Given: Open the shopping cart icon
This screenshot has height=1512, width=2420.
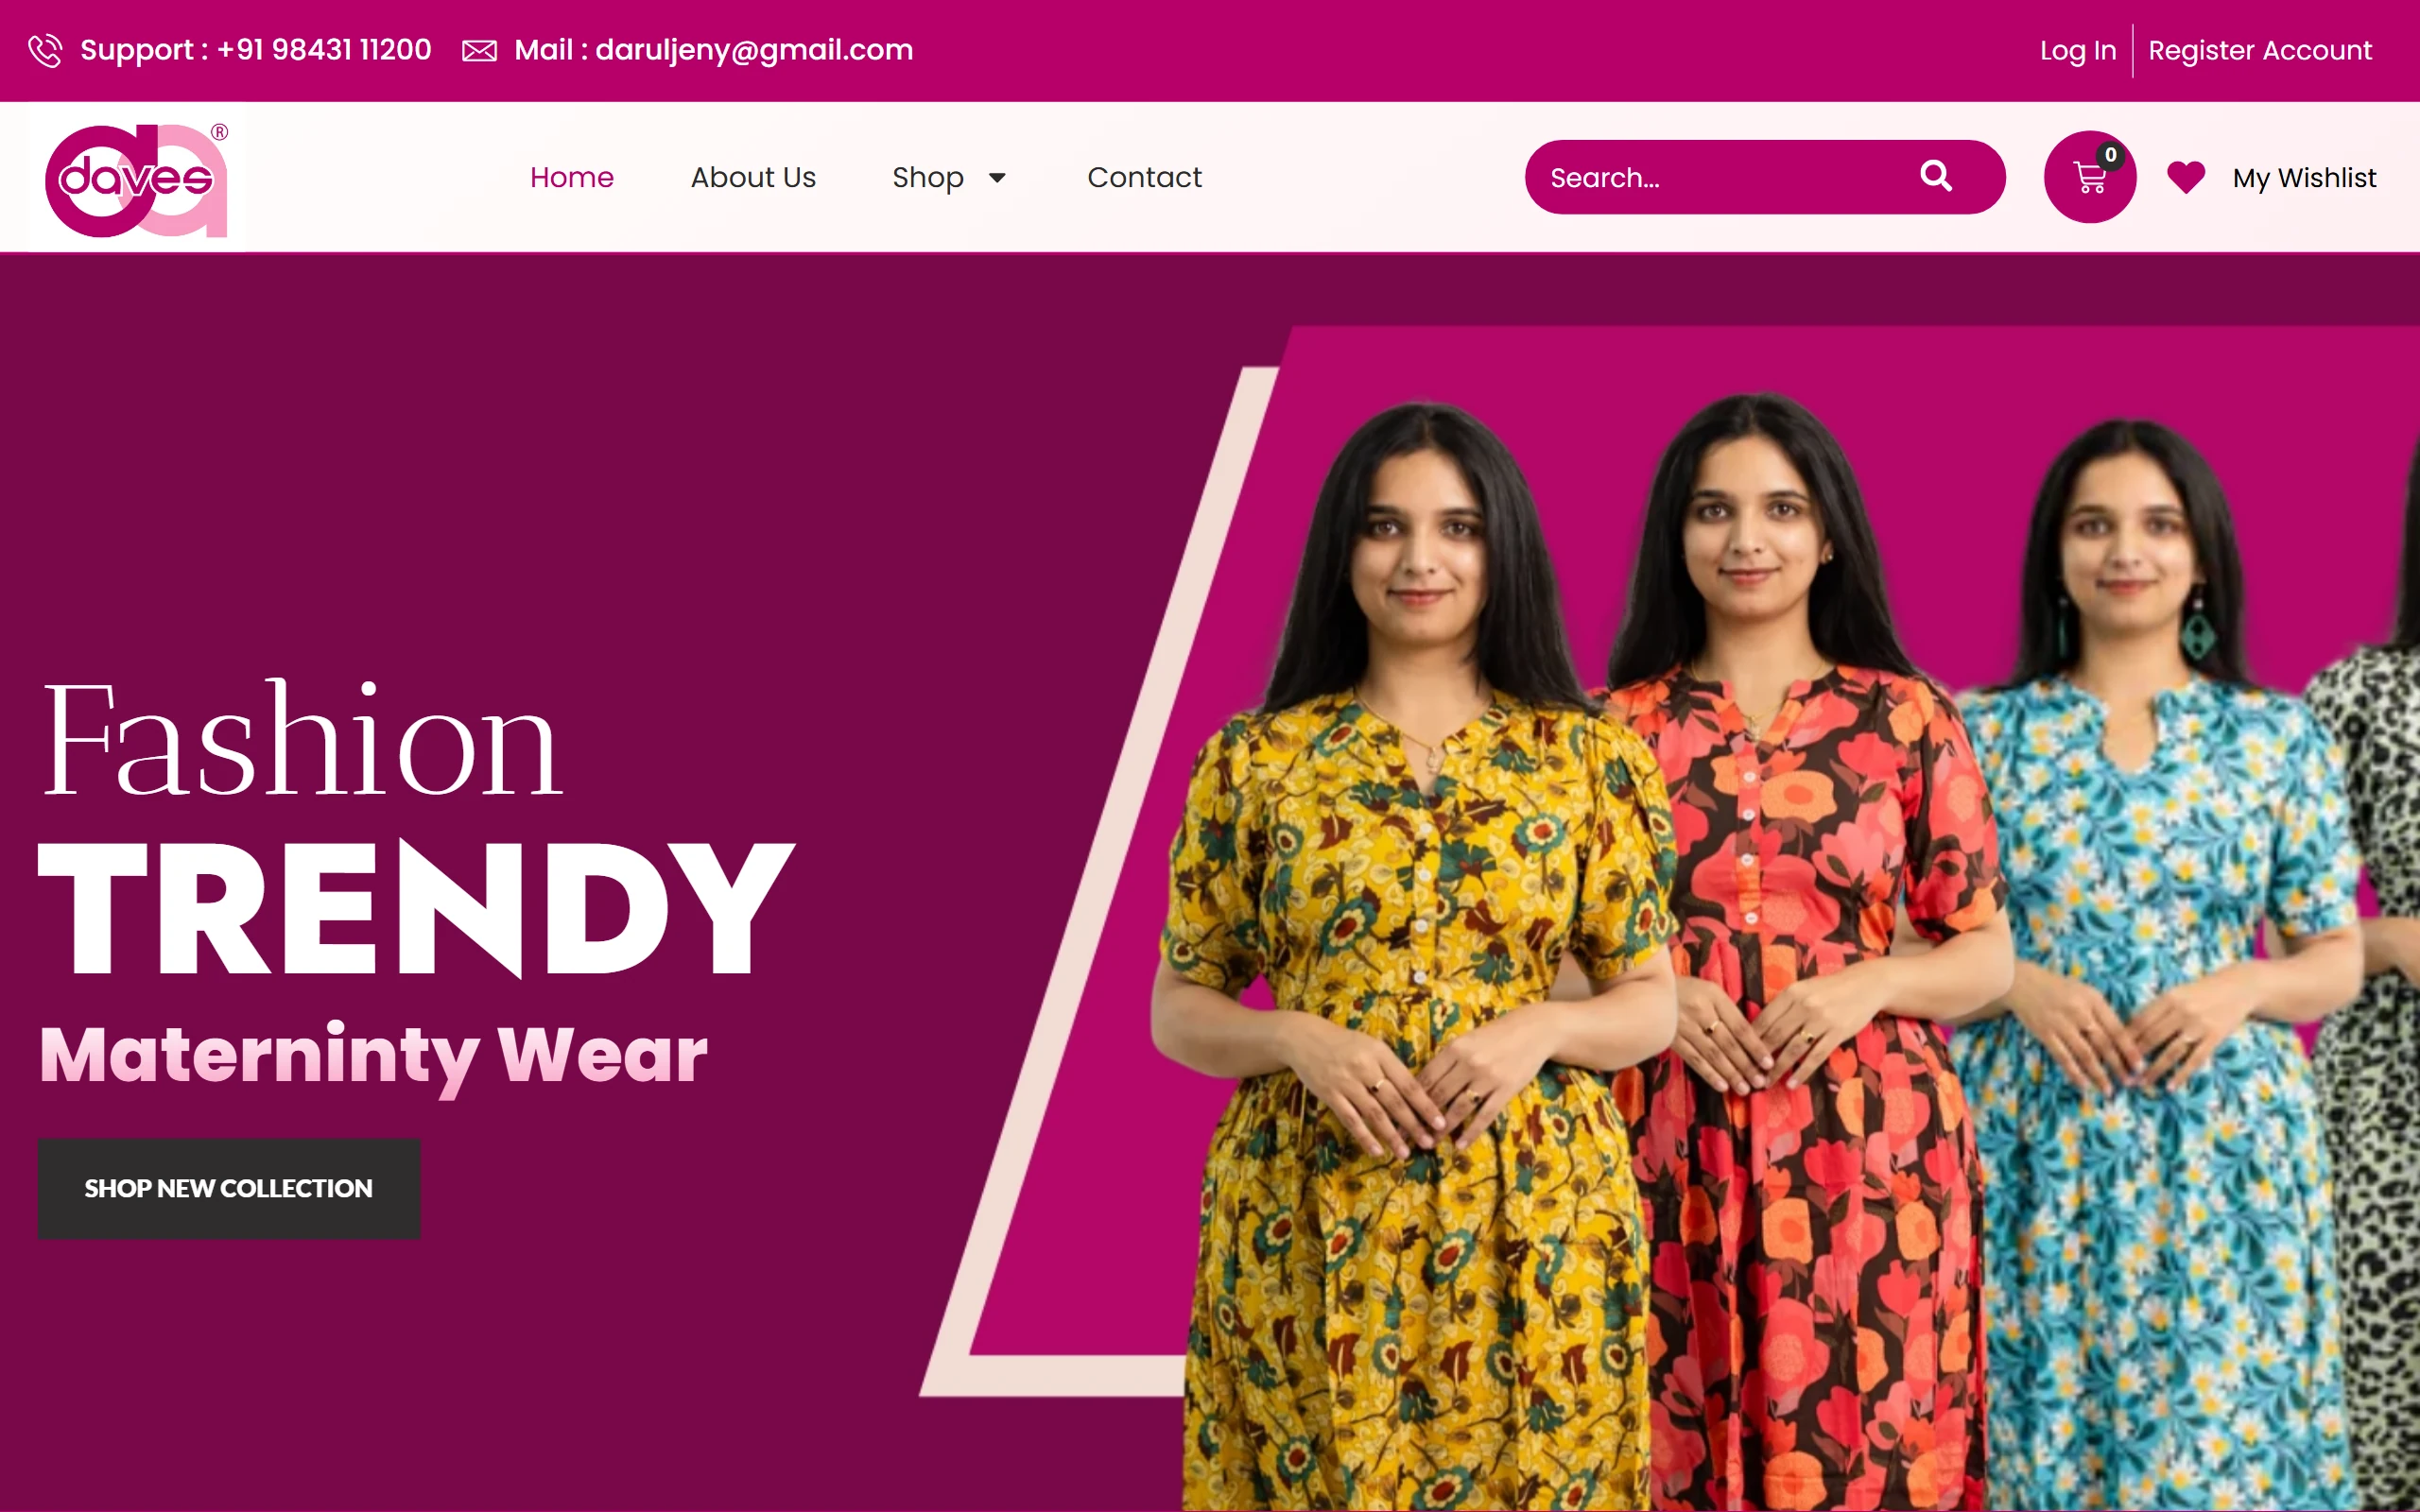Looking at the screenshot, I should click(2090, 177).
